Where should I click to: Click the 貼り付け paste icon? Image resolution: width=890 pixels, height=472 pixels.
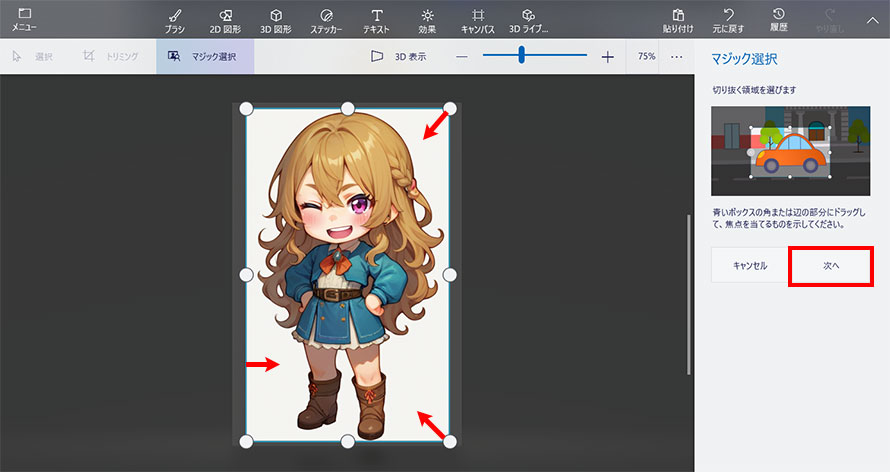(x=678, y=15)
